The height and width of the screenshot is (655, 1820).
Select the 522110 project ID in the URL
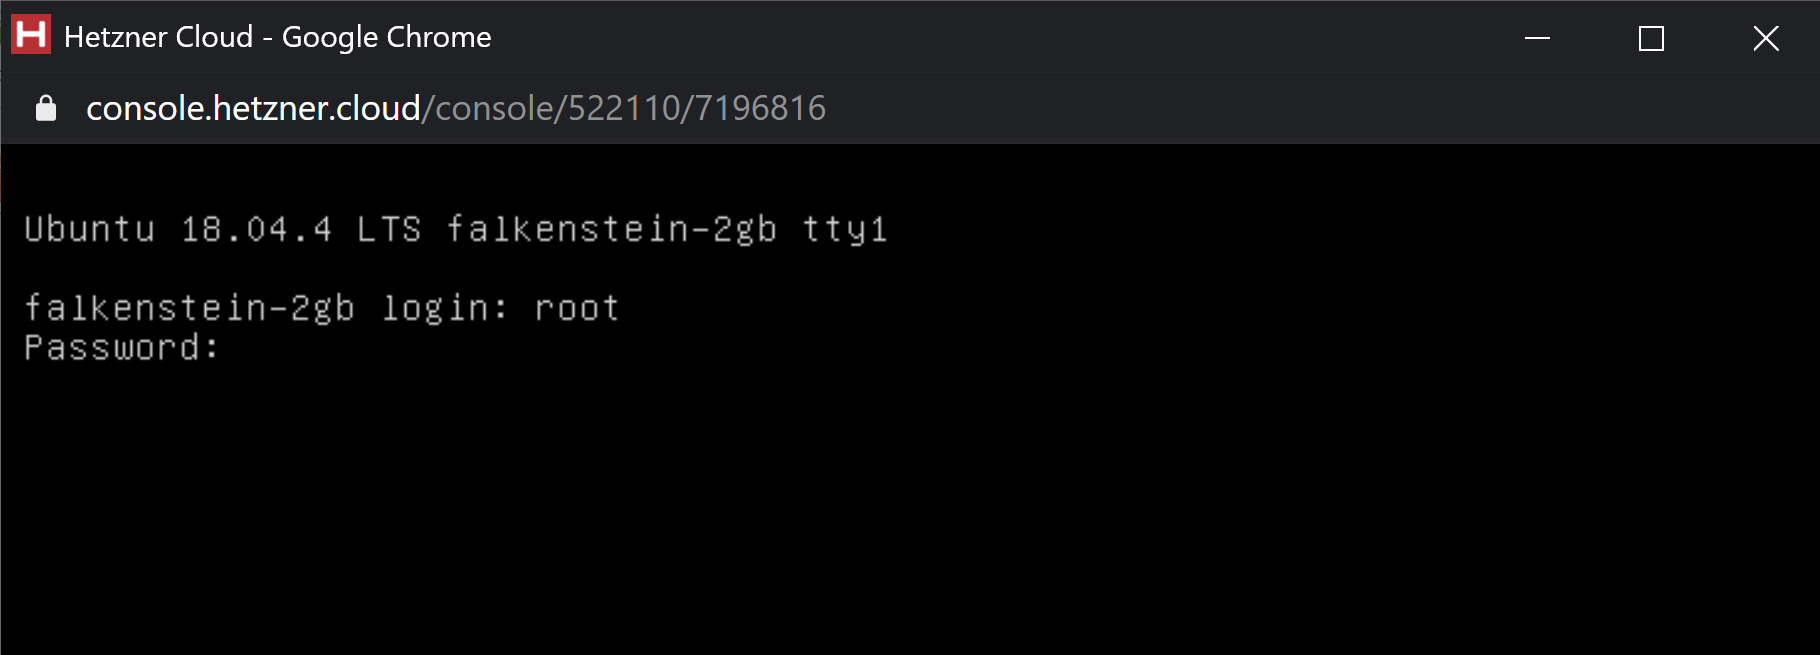tap(624, 108)
